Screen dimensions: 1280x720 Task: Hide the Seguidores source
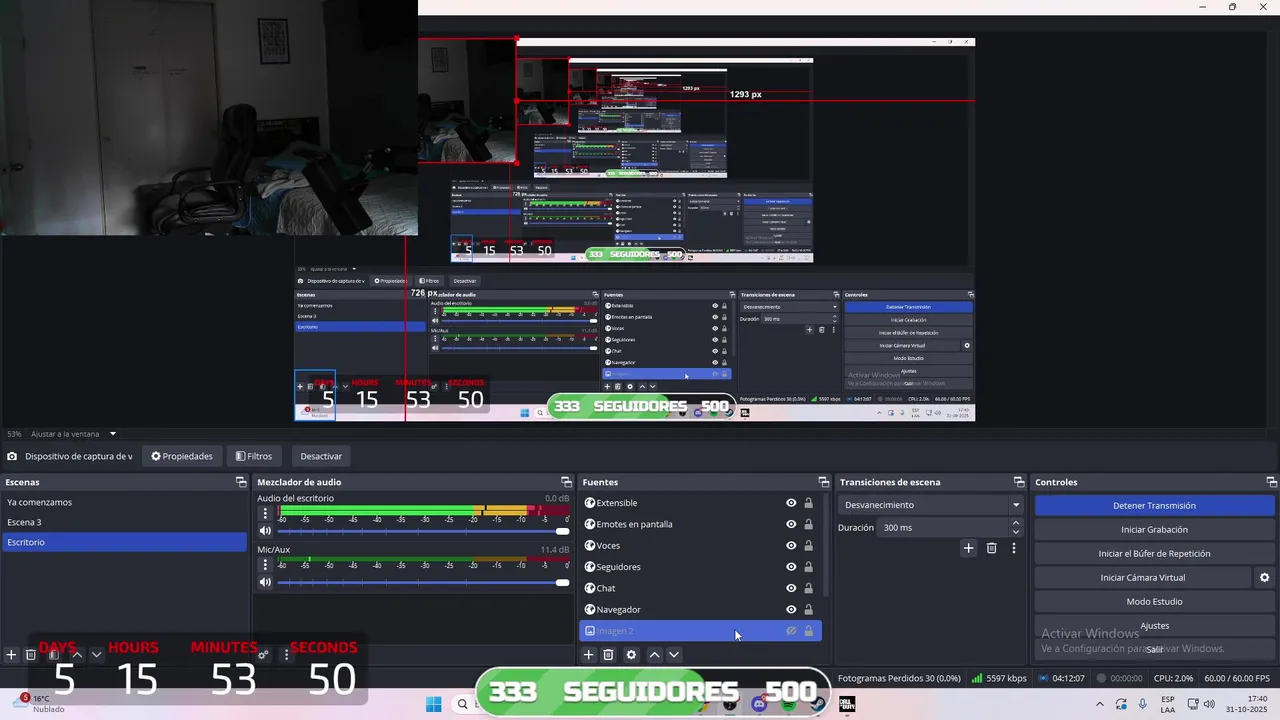[x=791, y=567]
